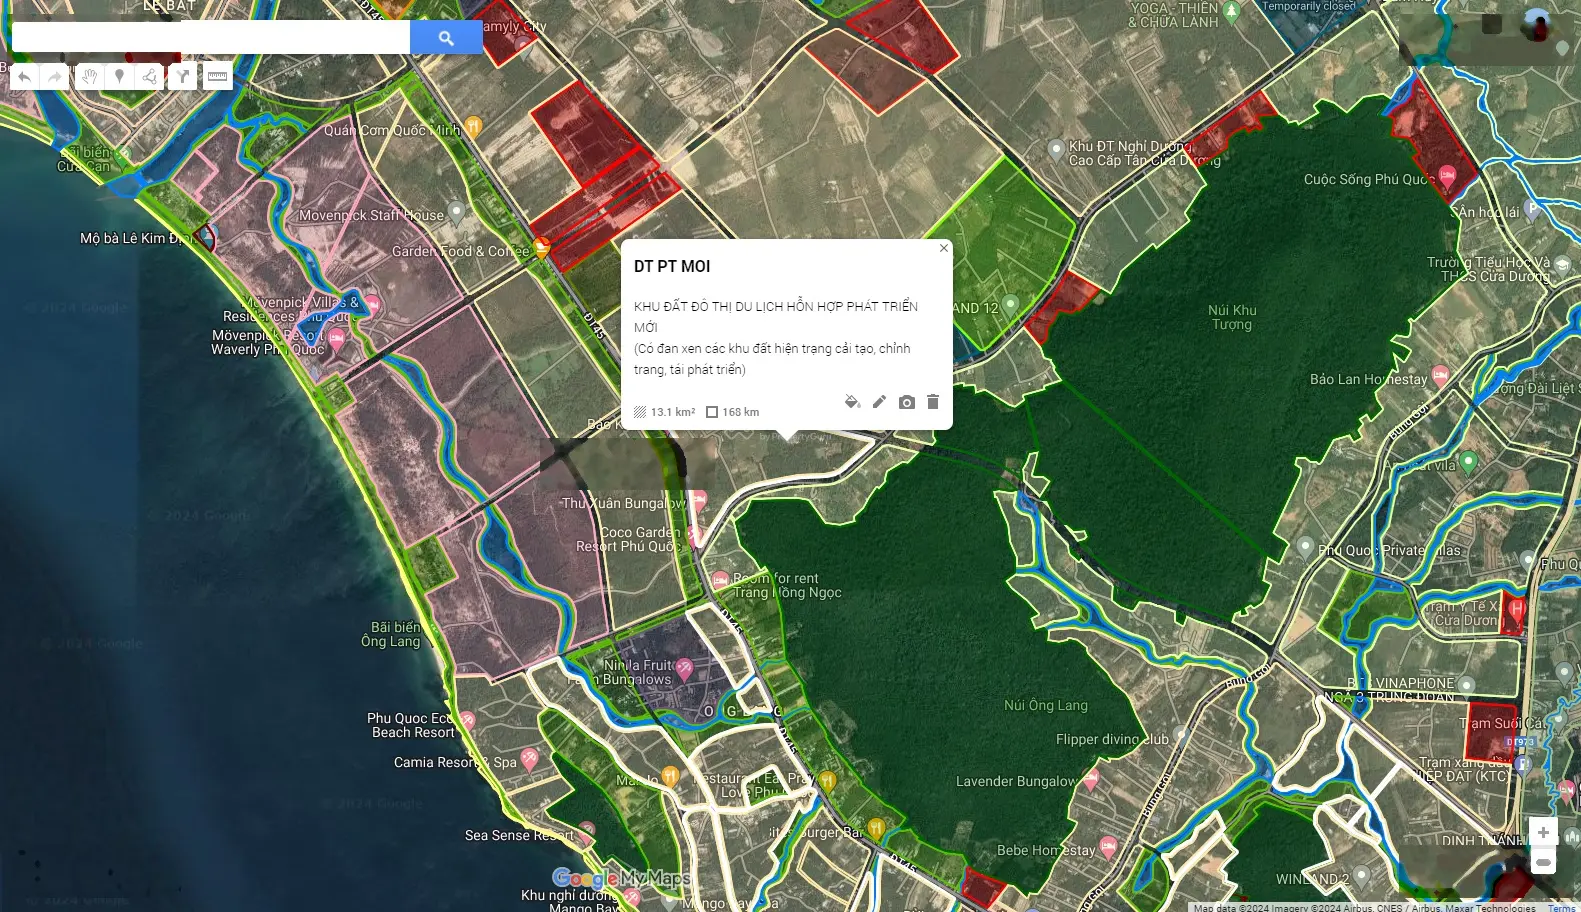Click Room for rent Trang Hồng Ngọc pin
The height and width of the screenshot is (912, 1581).
720,581
